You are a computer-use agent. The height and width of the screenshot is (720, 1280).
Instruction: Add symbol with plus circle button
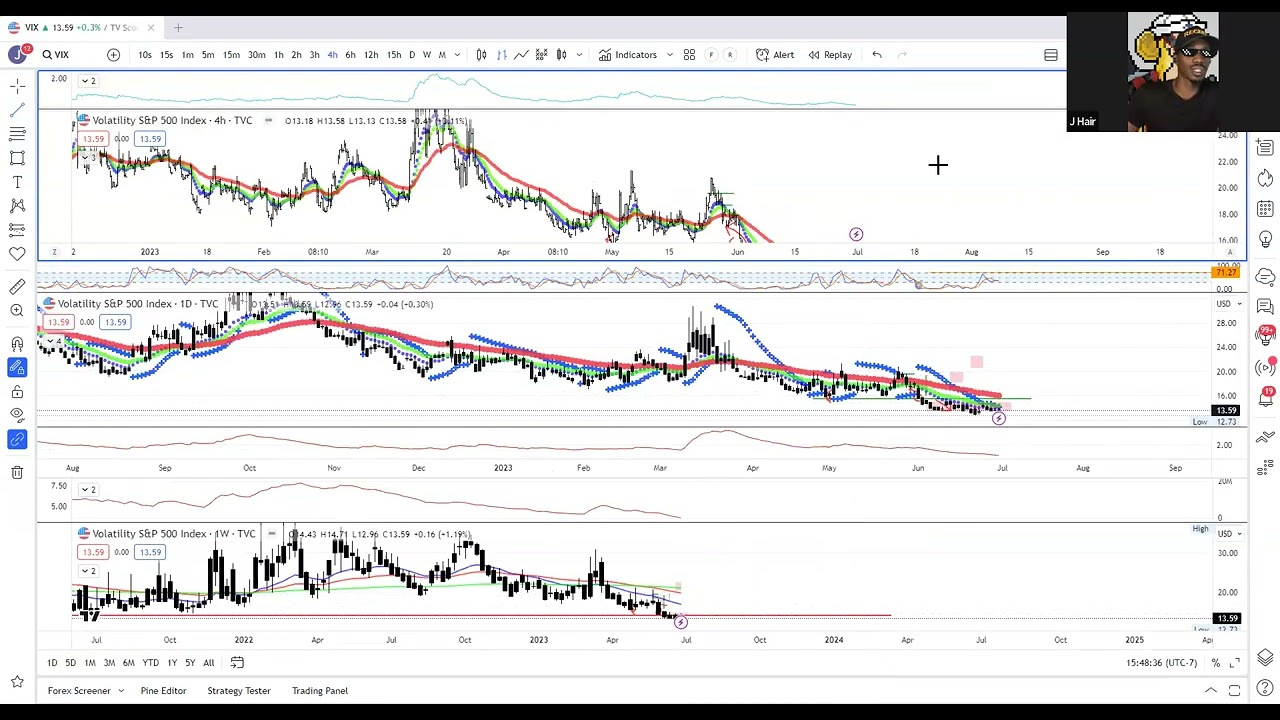[x=113, y=55]
